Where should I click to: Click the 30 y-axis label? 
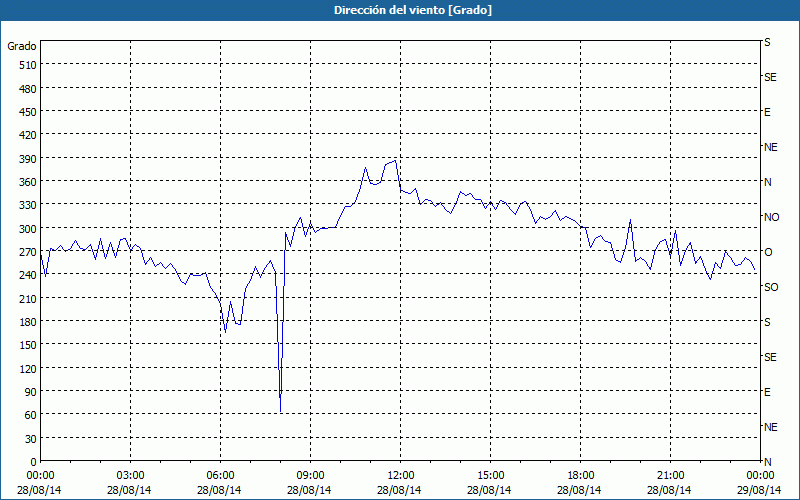31,439
